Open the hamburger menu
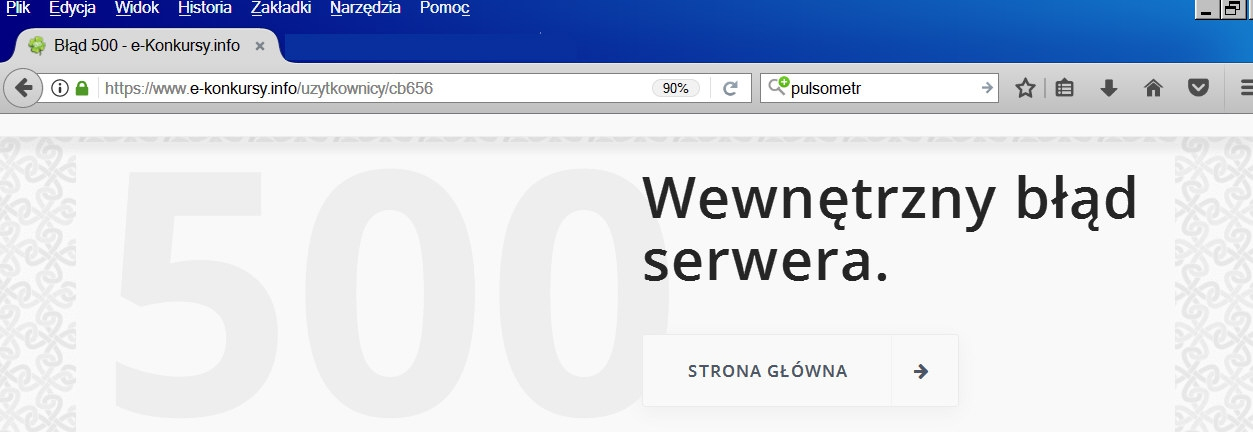The image size is (1253, 432). (x=1245, y=88)
